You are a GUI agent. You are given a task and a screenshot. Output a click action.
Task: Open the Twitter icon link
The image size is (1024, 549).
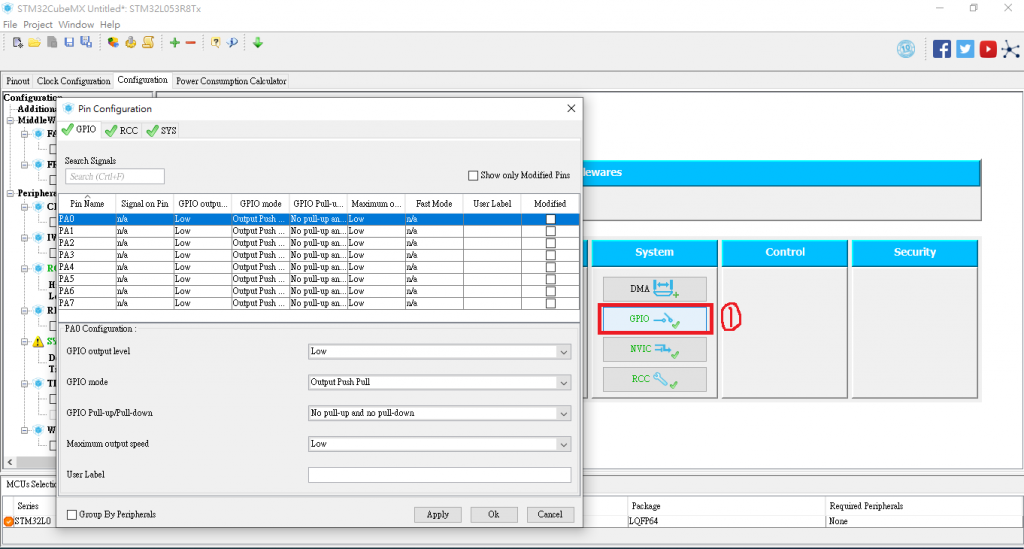965,49
